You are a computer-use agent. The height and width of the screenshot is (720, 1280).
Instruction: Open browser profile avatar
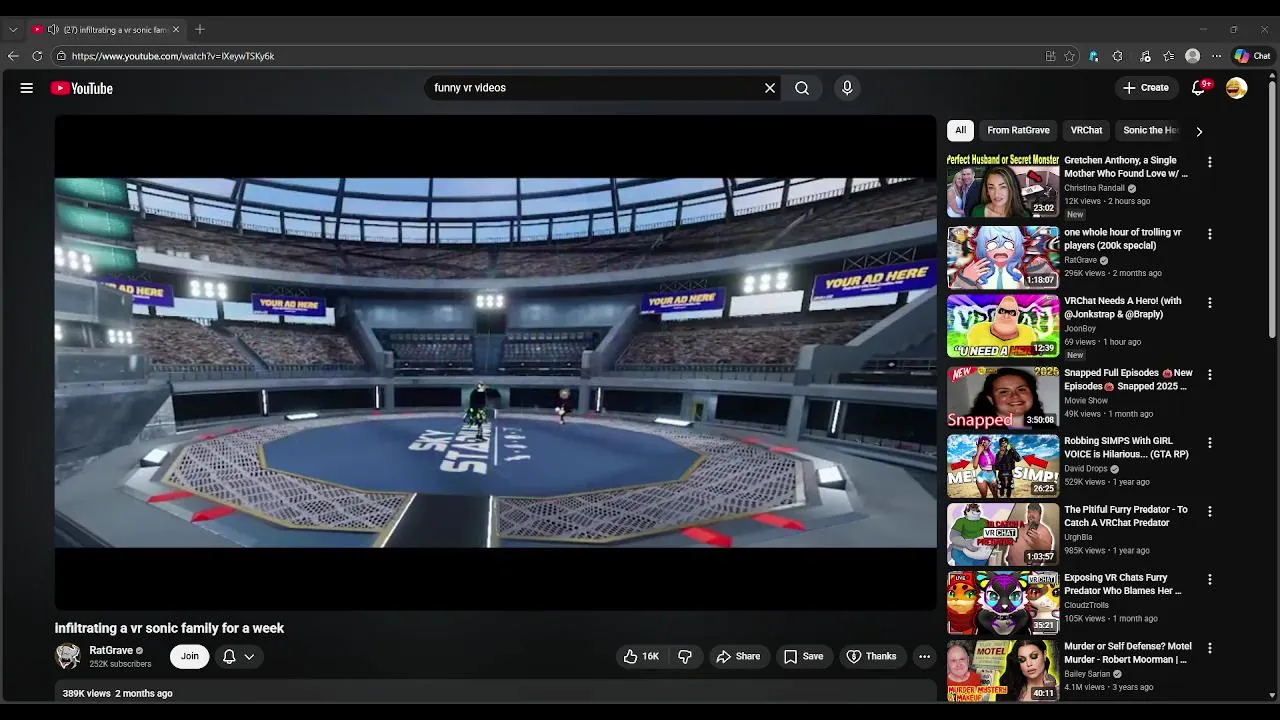point(1192,56)
